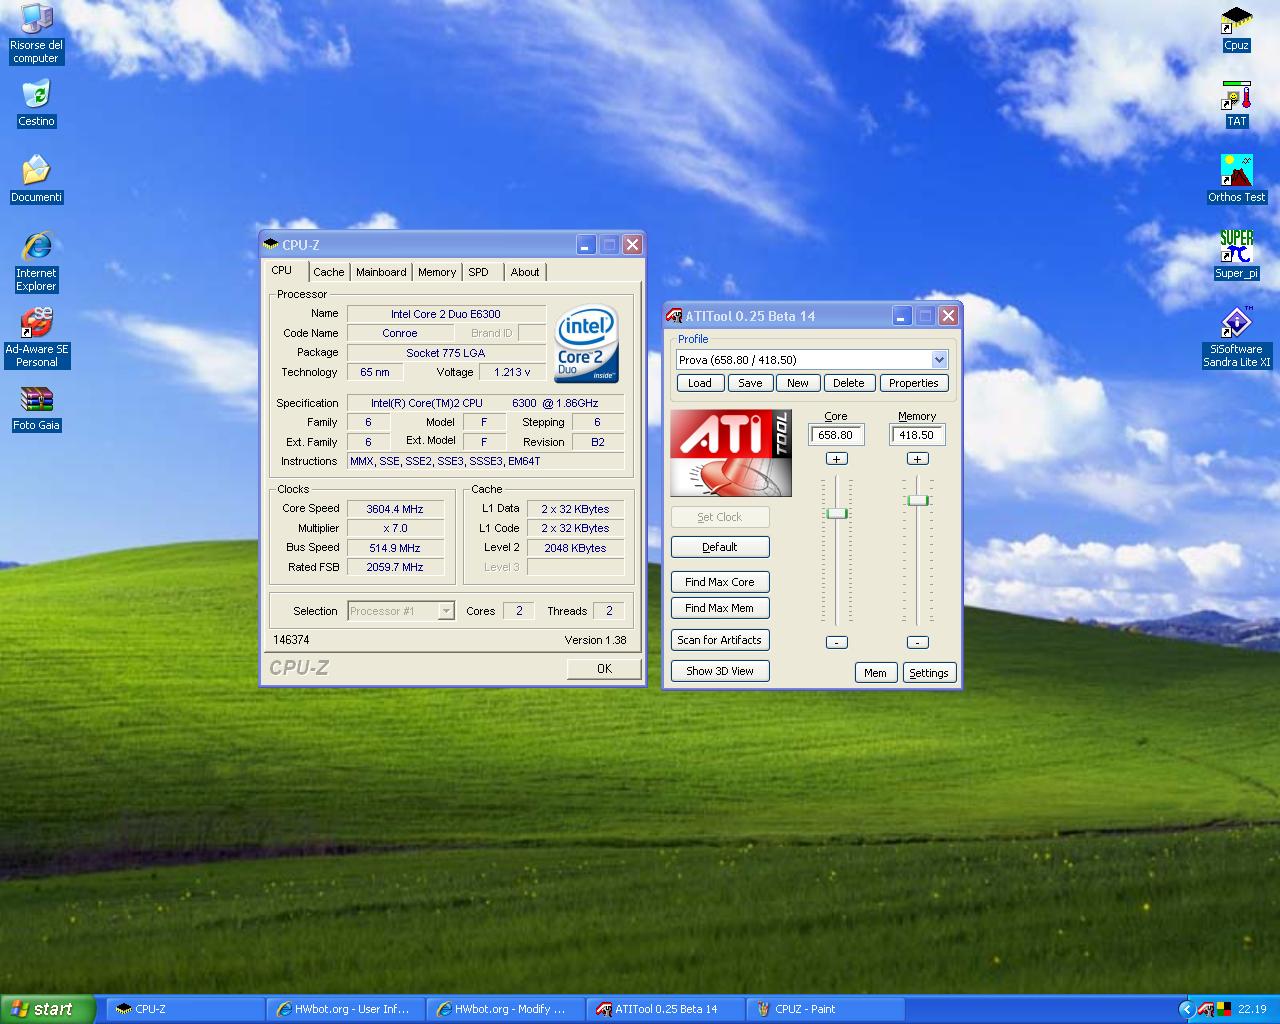Screen dimensions: 1280x1024
Task: Click the Core minus button
Action: 837,642
